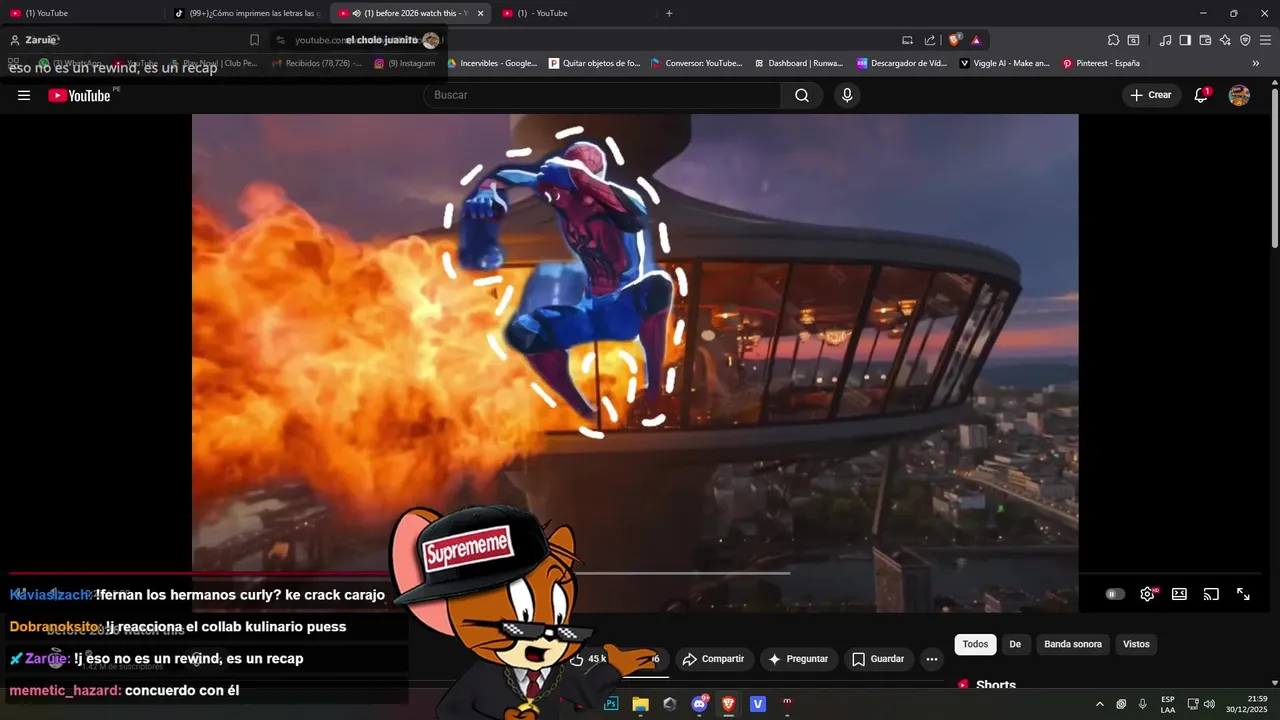Viewport: 1280px width, 720px height.
Task: Switch to the last '(1) - YouTube' tab
Action: tap(577, 13)
